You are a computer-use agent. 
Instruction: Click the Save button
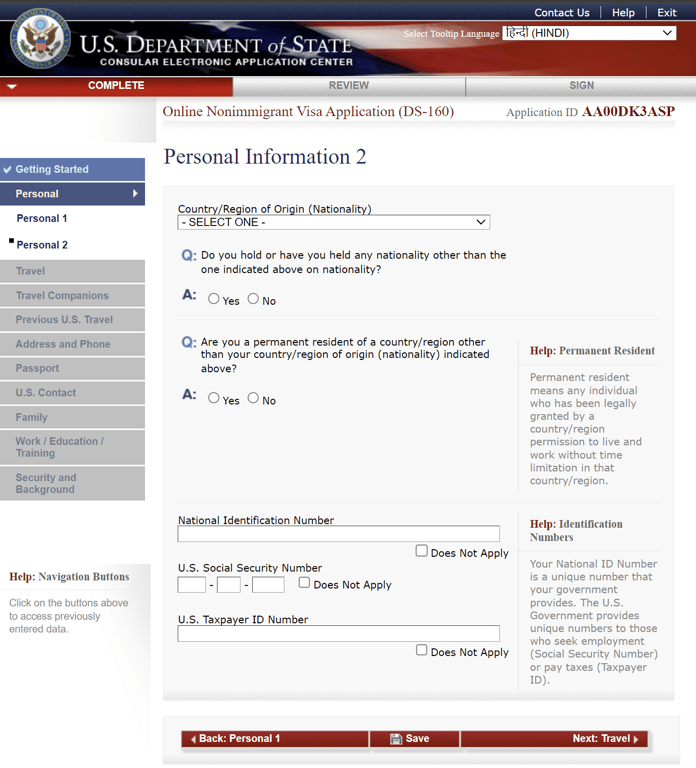[414, 739]
